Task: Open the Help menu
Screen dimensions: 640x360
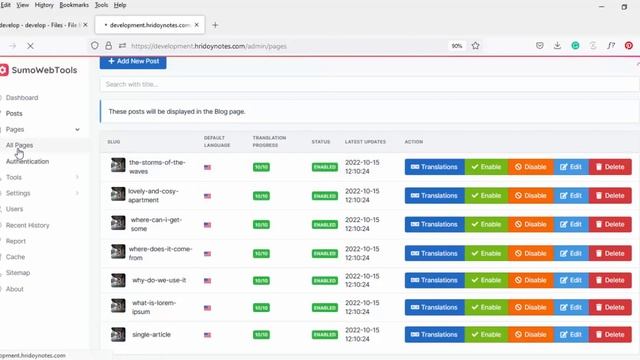Action: pos(120,5)
